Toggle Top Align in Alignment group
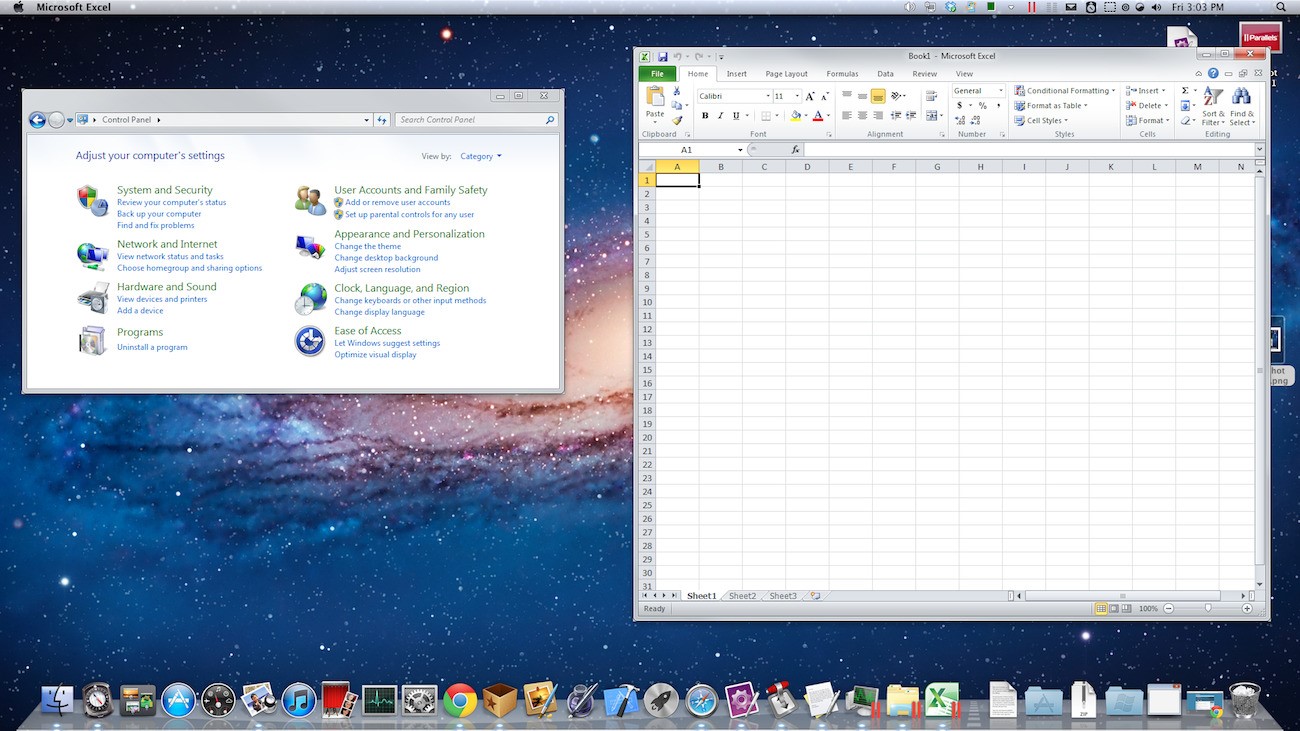 pyautogui.click(x=847, y=96)
